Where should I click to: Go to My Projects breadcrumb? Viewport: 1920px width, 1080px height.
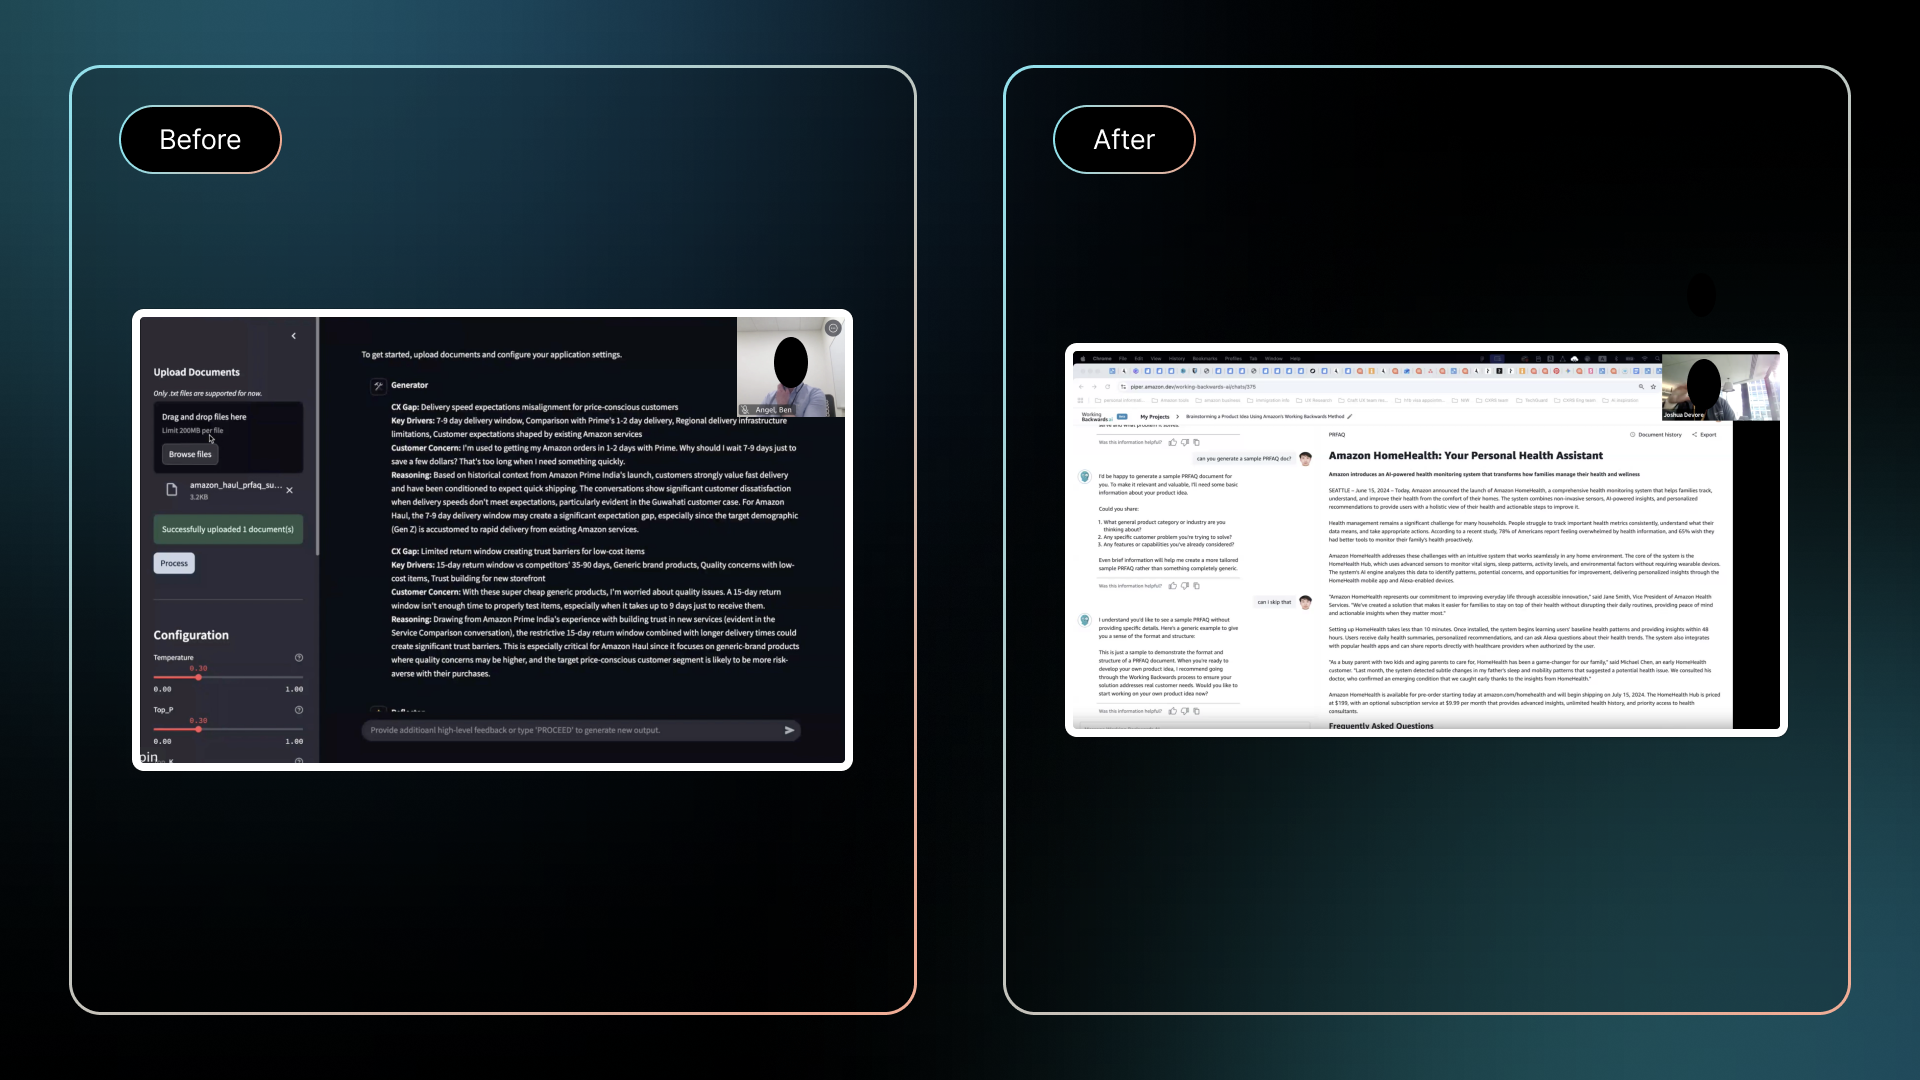(1155, 417)
